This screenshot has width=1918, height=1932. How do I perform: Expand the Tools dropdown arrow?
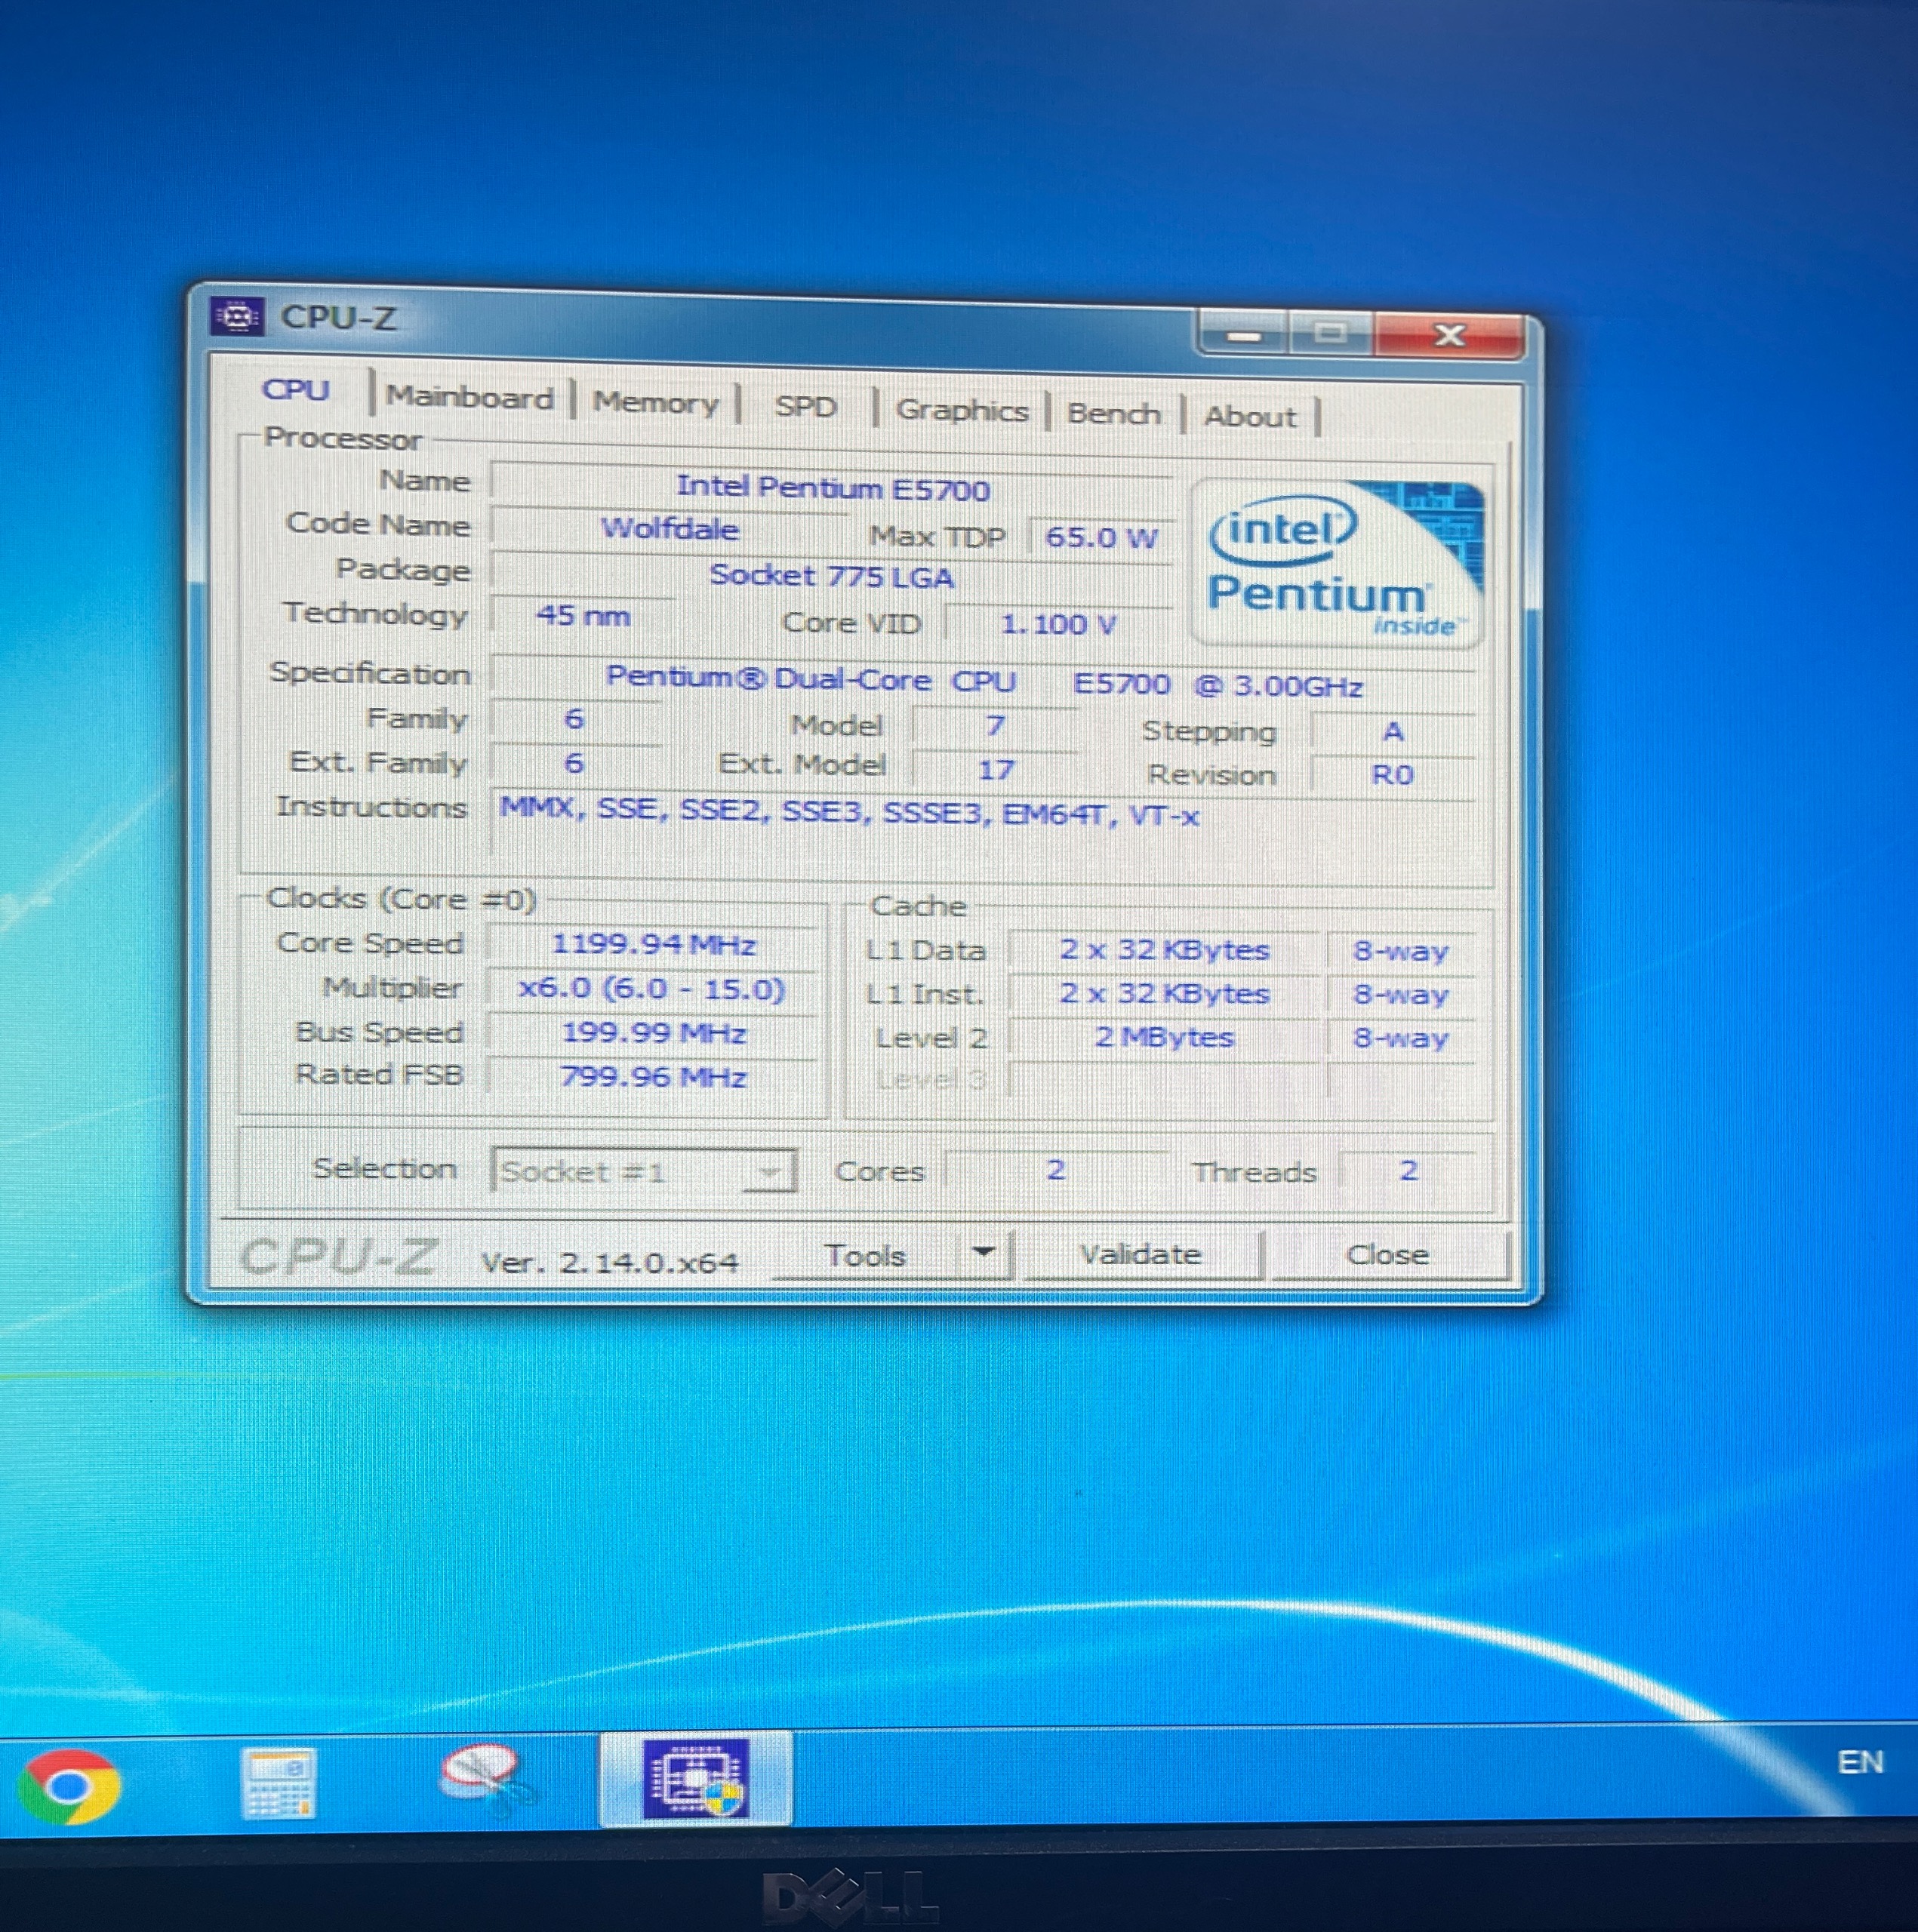click(984, 1253)
